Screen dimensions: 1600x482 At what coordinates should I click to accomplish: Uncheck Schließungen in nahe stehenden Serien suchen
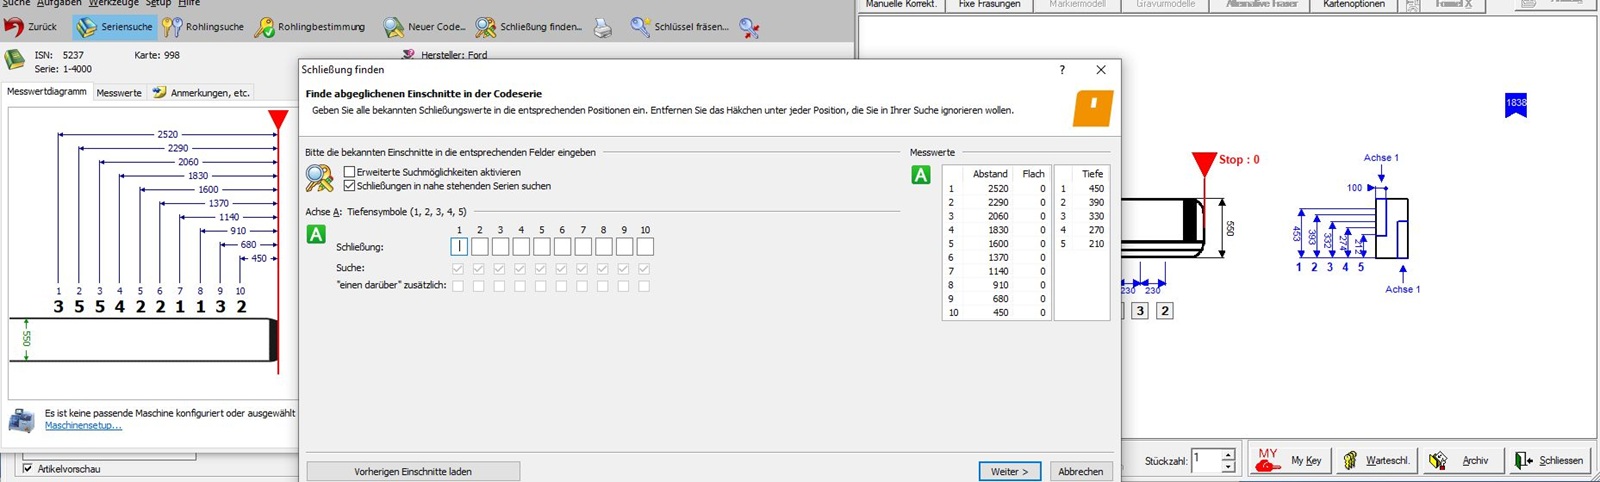349,186
